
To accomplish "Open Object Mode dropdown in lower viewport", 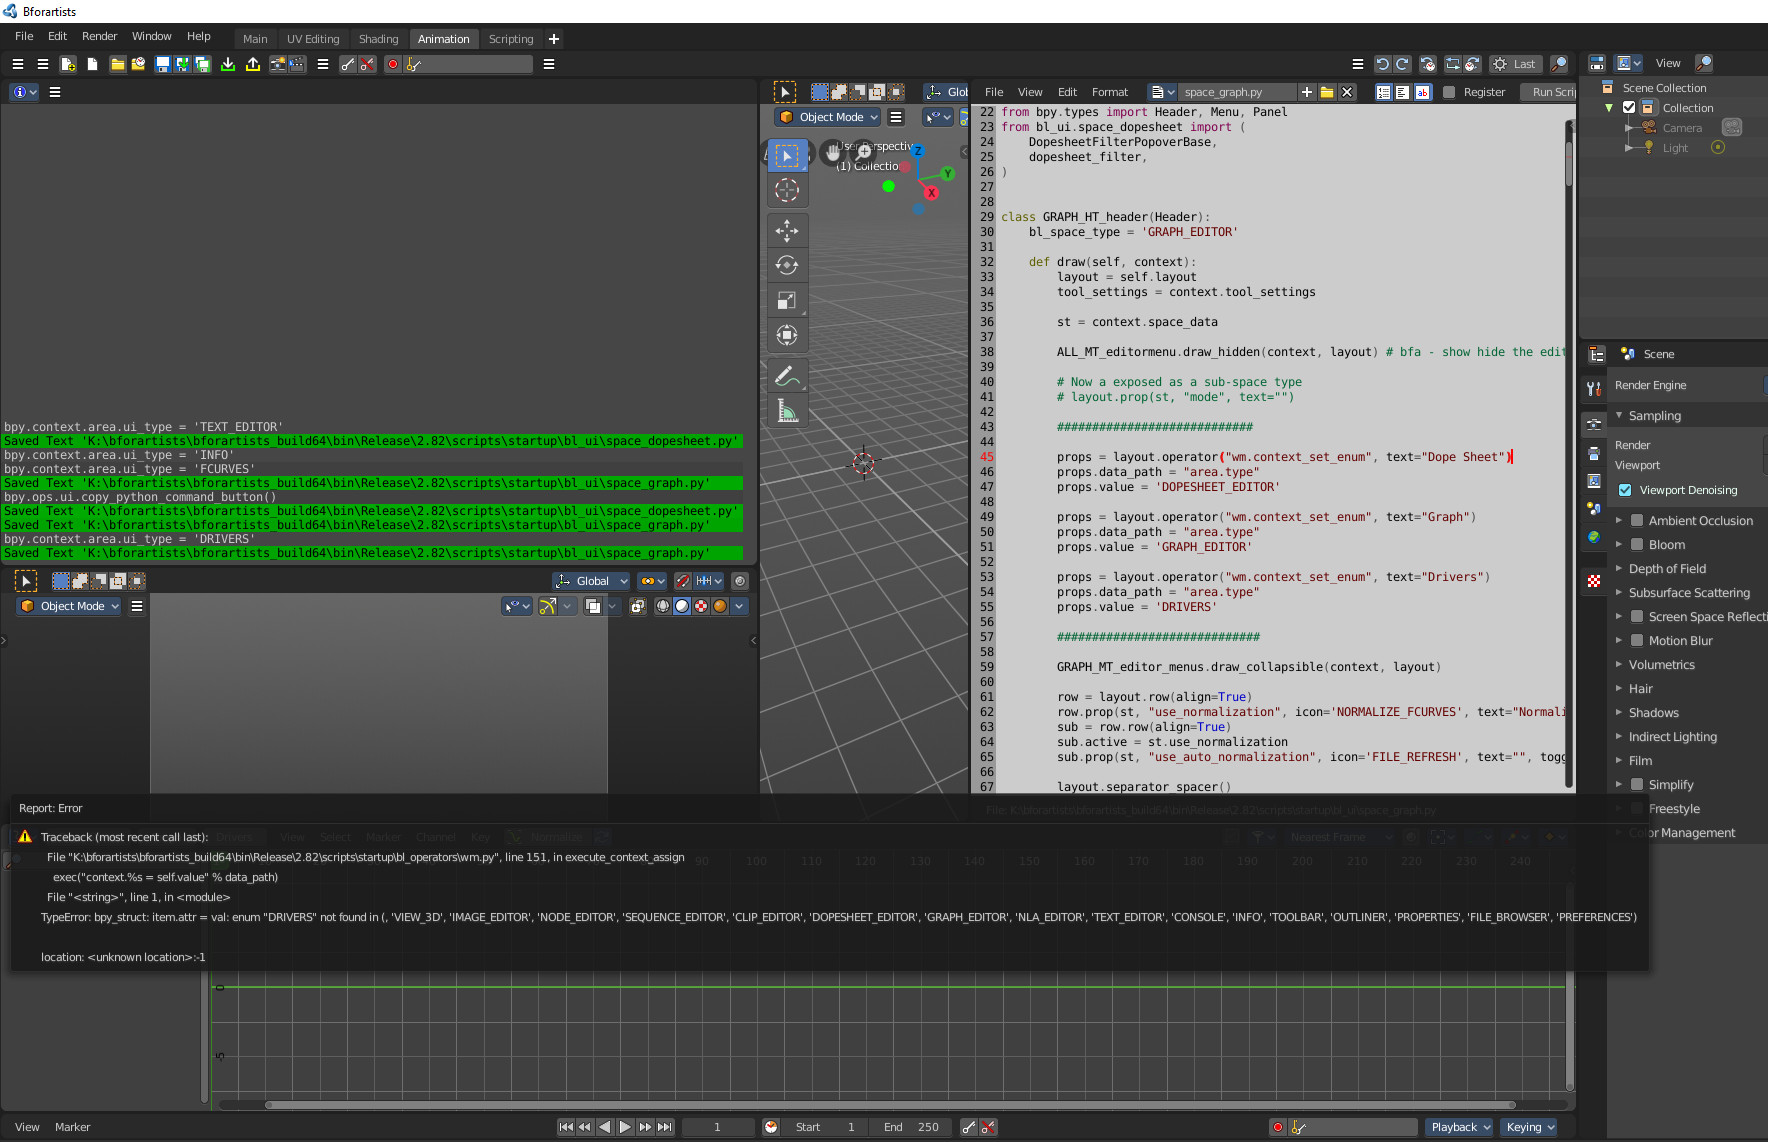I will pyautogui.click(x=71, y=606).
